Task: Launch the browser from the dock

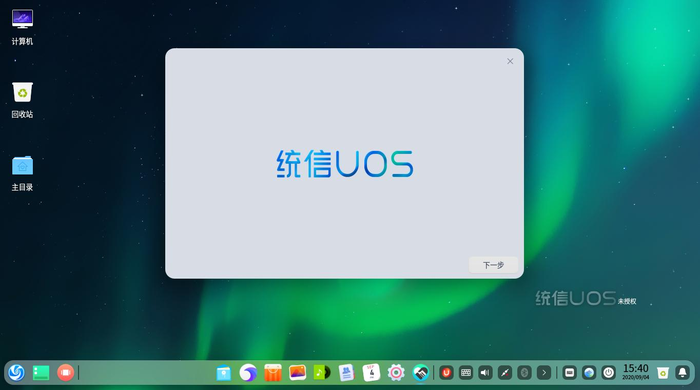Action: pos(248,373)
